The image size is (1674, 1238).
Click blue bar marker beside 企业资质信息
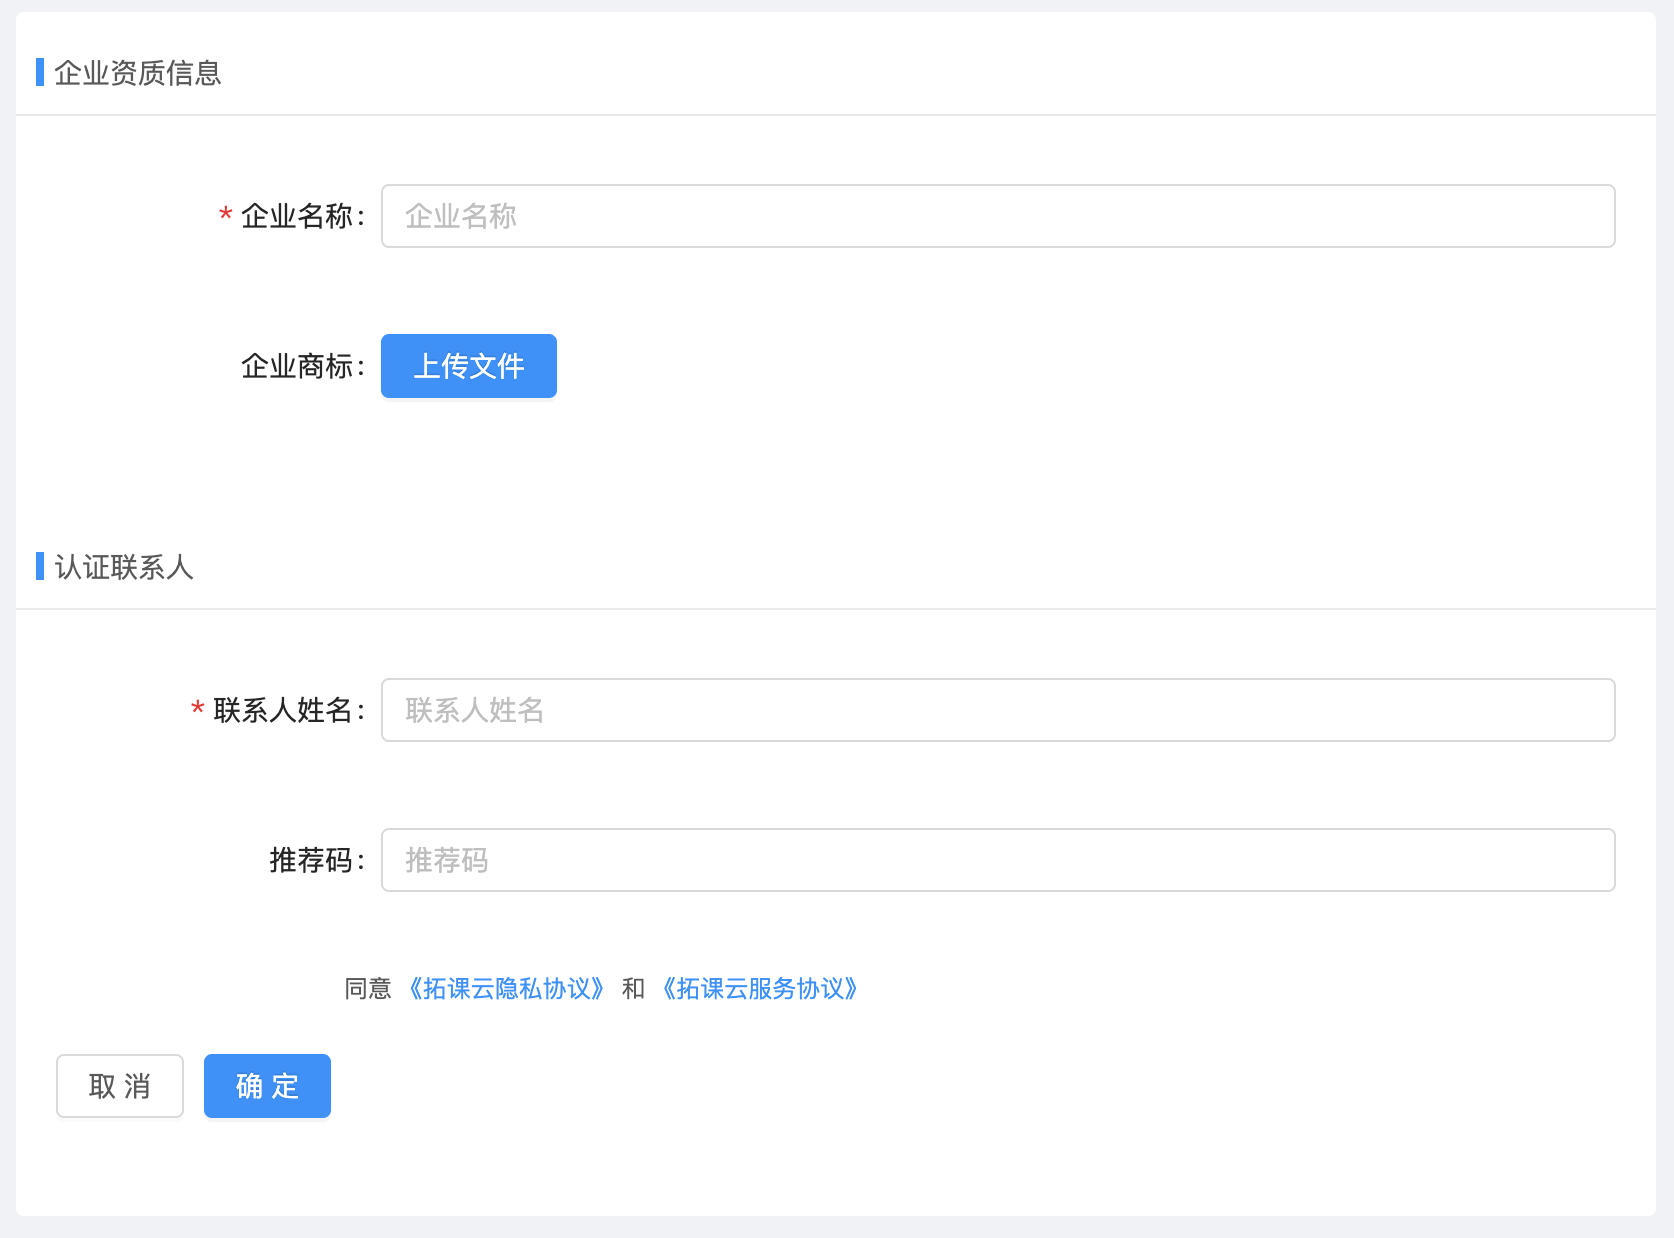point(40,72)
